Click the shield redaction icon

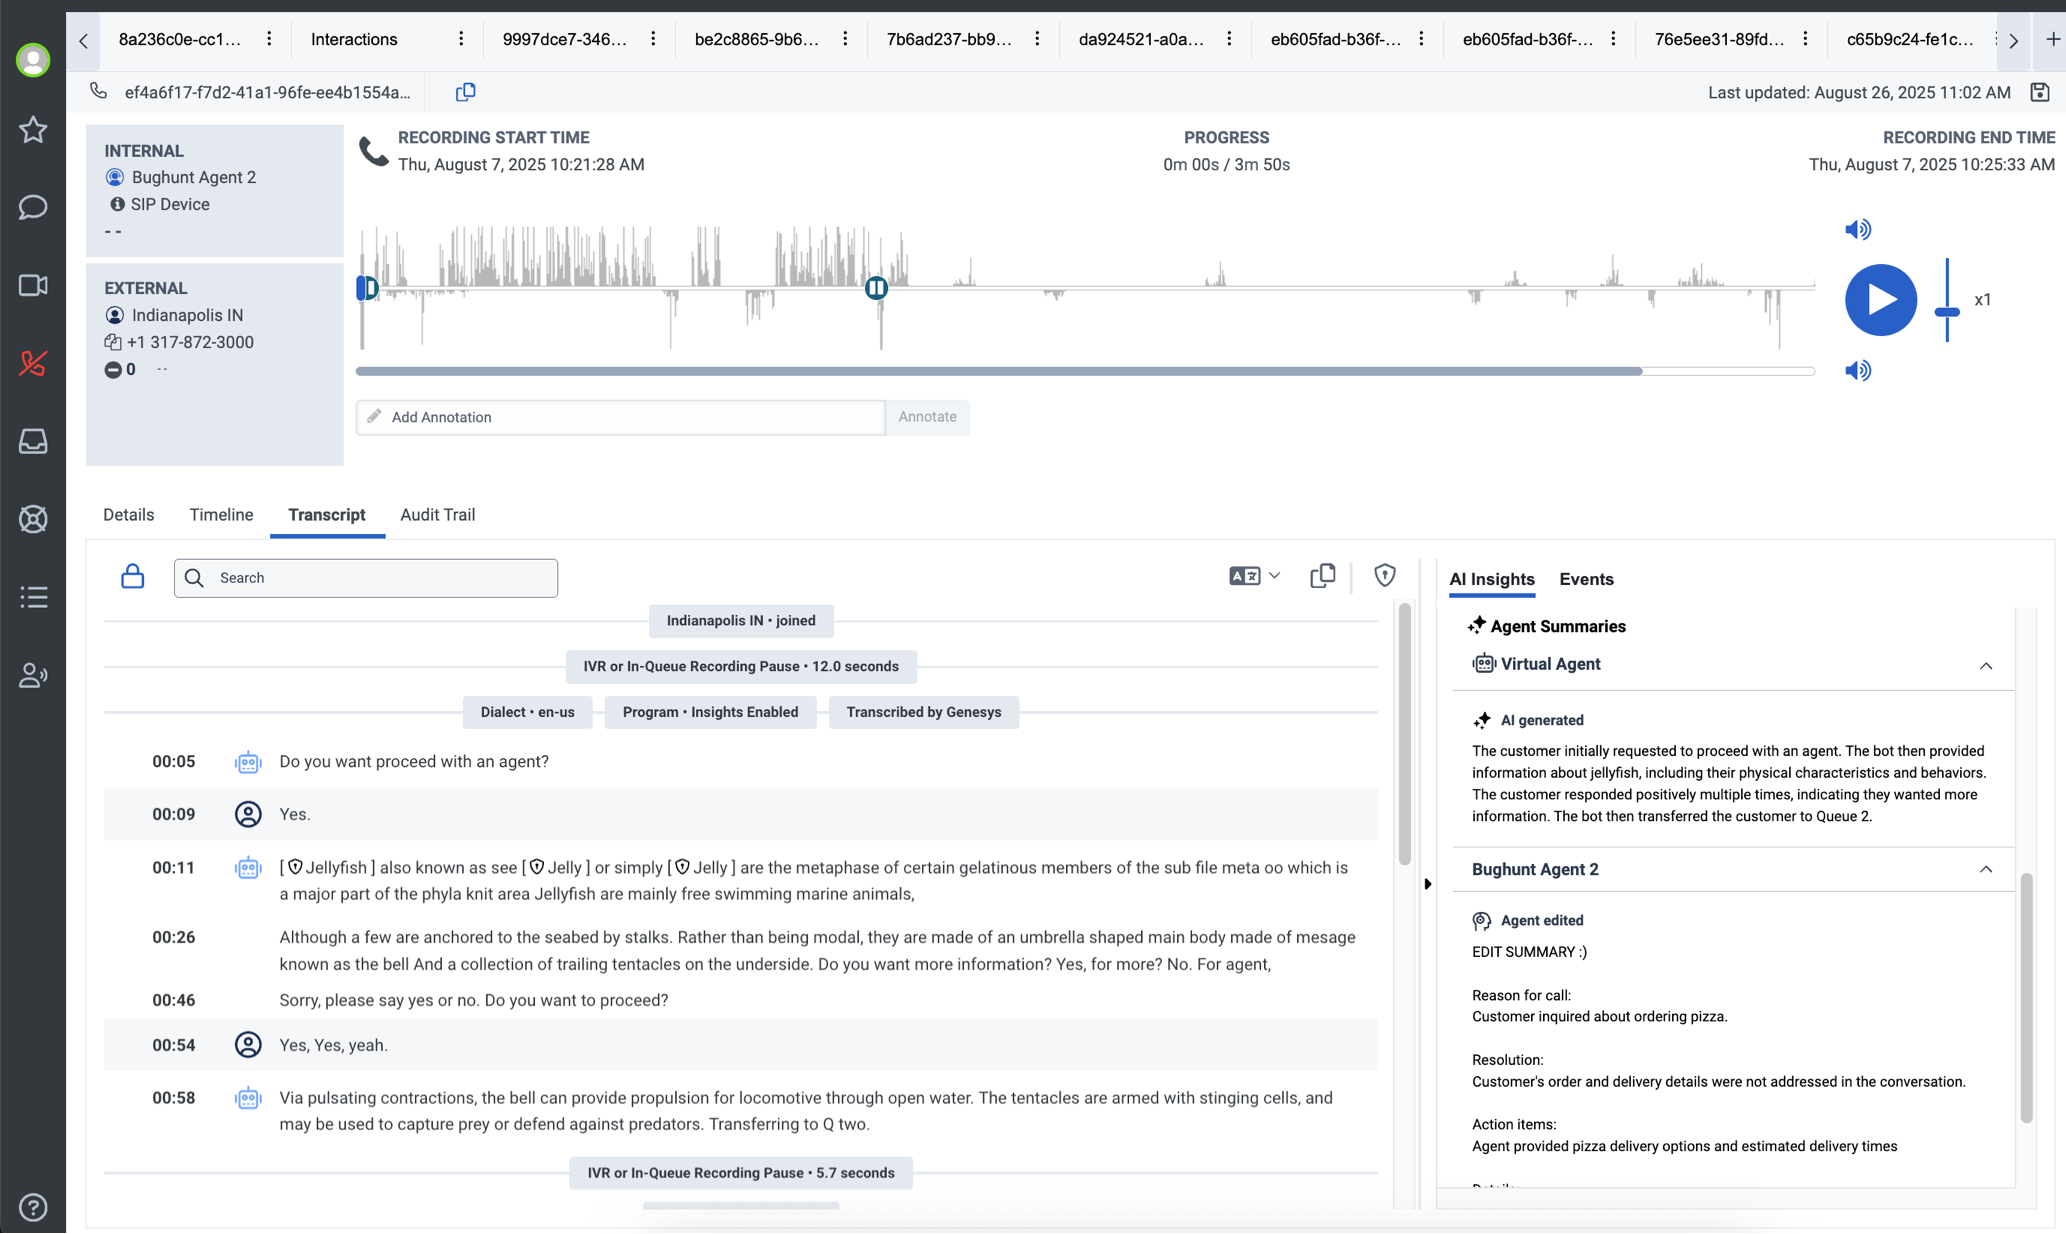[x=1384, y=576]
